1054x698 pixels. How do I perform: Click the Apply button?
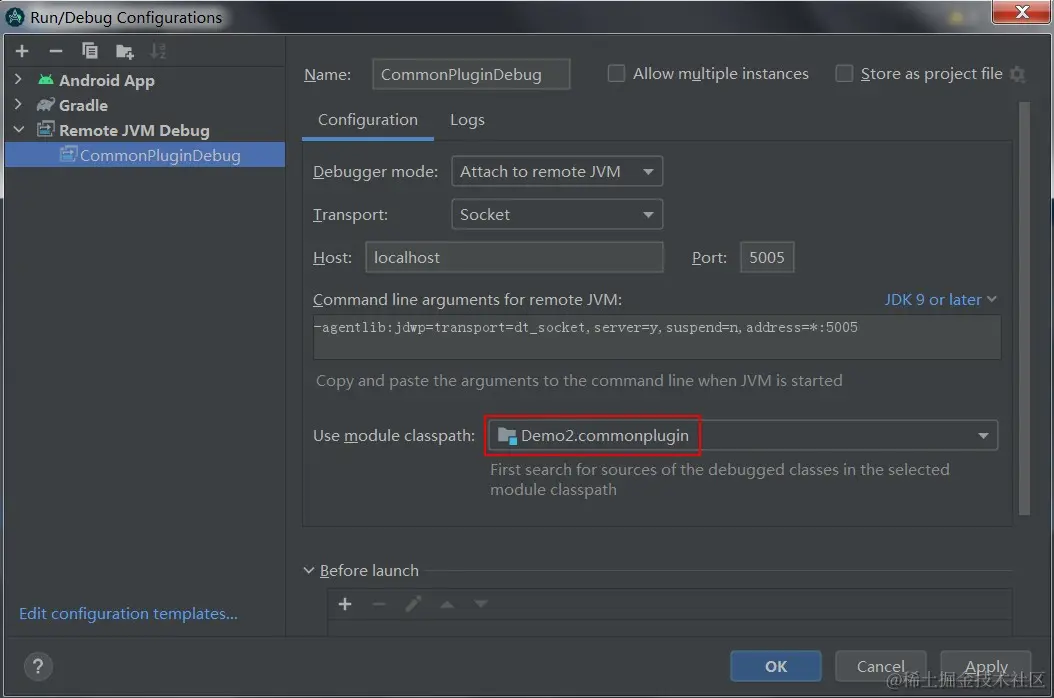(x=985, y=666)
